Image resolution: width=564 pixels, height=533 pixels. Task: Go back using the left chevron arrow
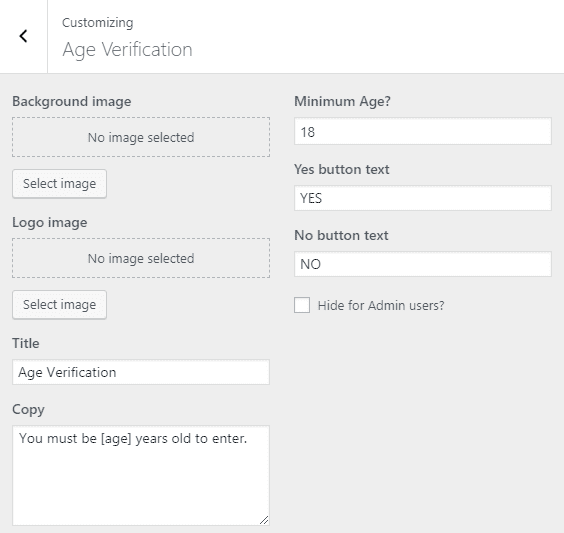(x=23, y=36)
